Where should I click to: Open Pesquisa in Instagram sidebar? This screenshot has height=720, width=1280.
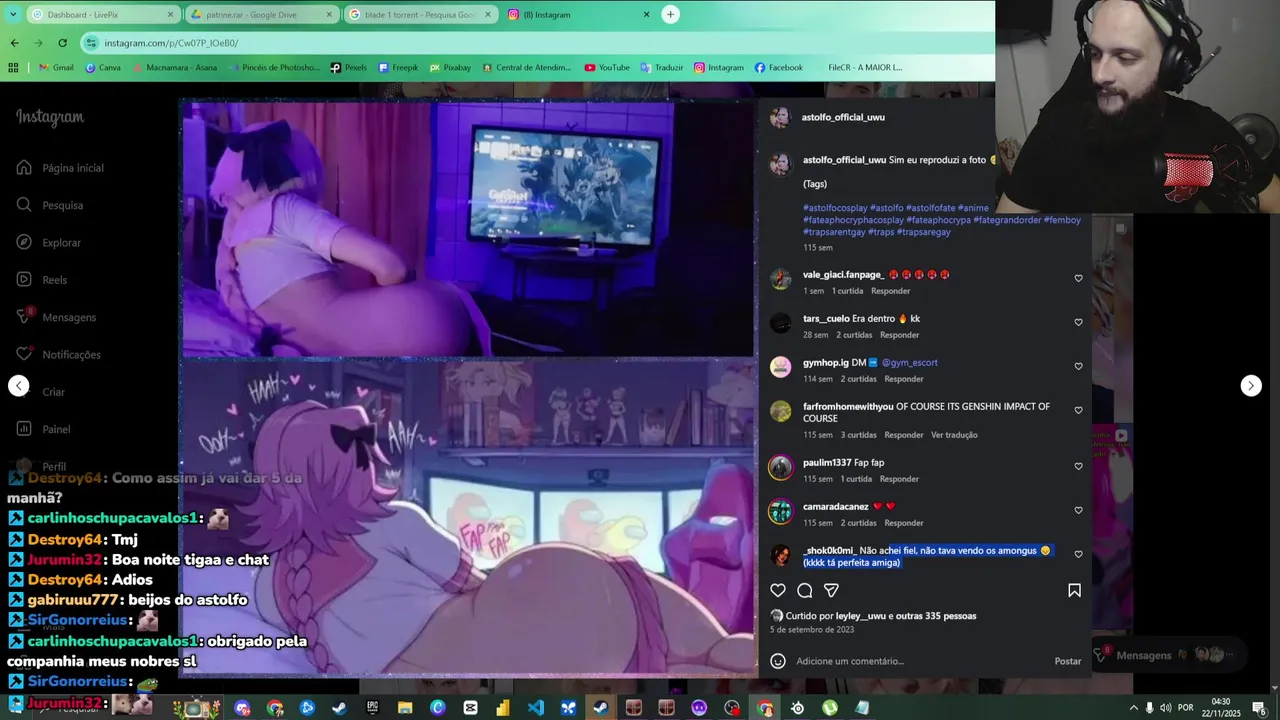point(50,205)
